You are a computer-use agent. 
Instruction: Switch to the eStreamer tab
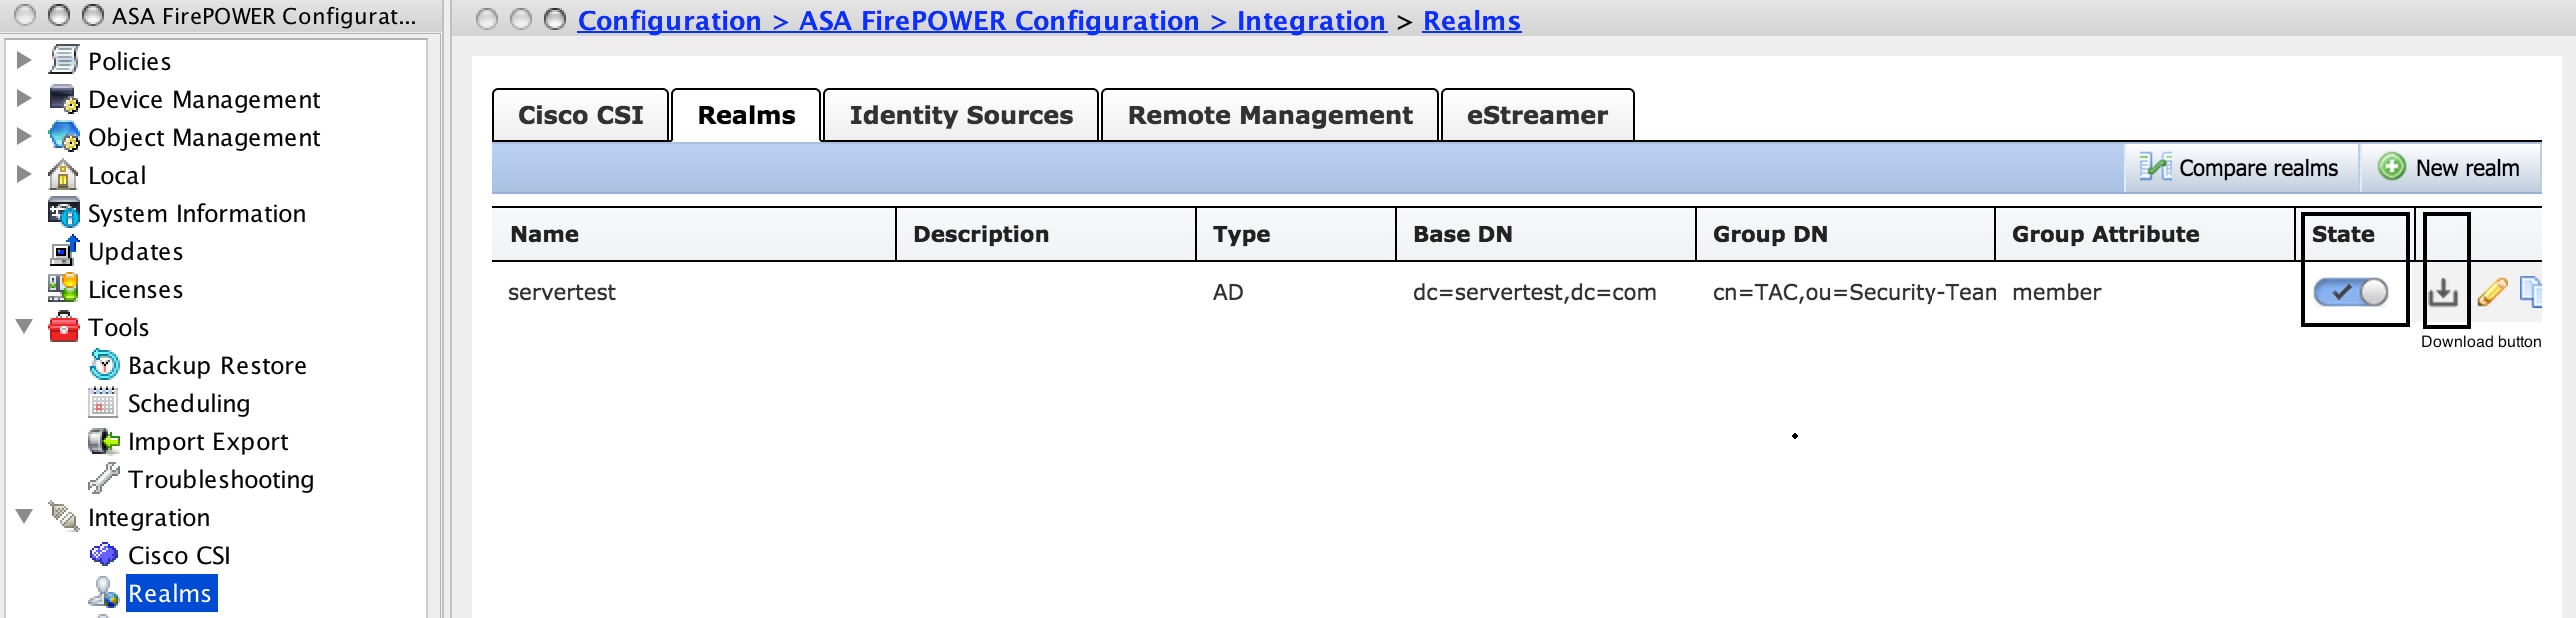pyautogui.click(x=1537, y=115)
